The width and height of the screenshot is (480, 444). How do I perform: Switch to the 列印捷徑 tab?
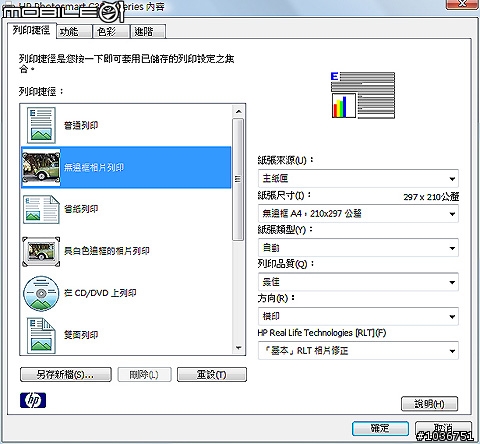point(31,30)
